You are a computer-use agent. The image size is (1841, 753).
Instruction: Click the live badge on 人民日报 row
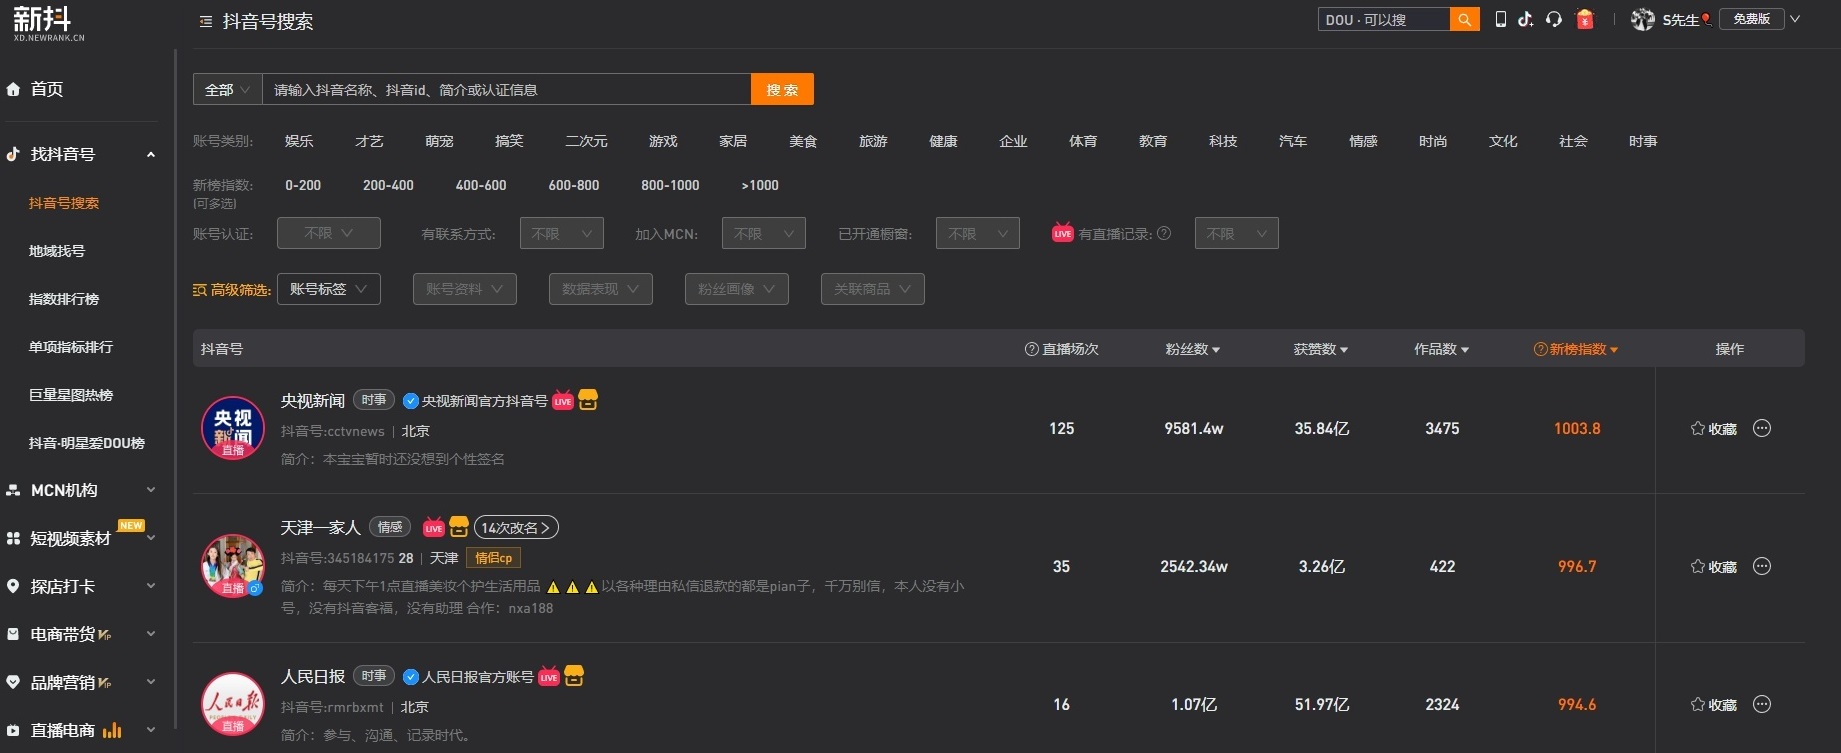click(549, 676)
